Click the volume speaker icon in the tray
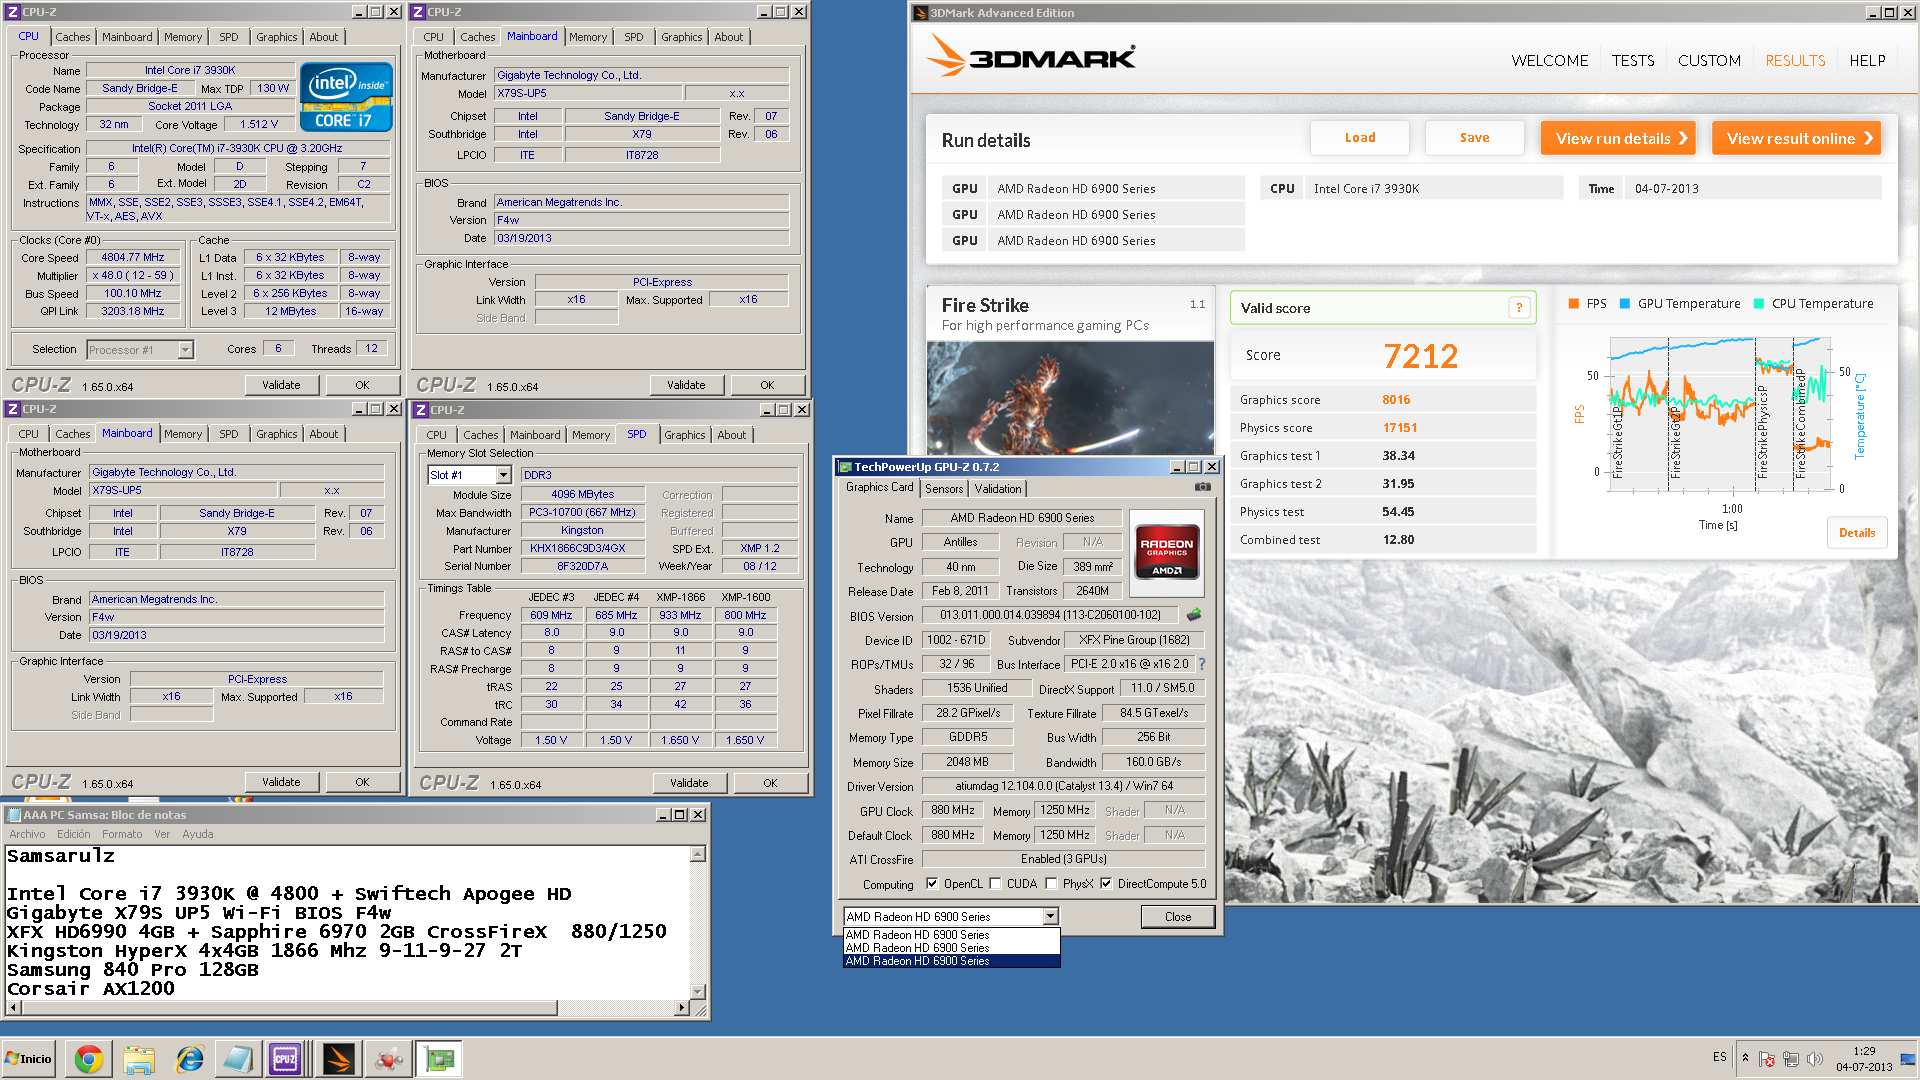The height and width of the screenshot is (1080, 1920). point(1815,1059)
